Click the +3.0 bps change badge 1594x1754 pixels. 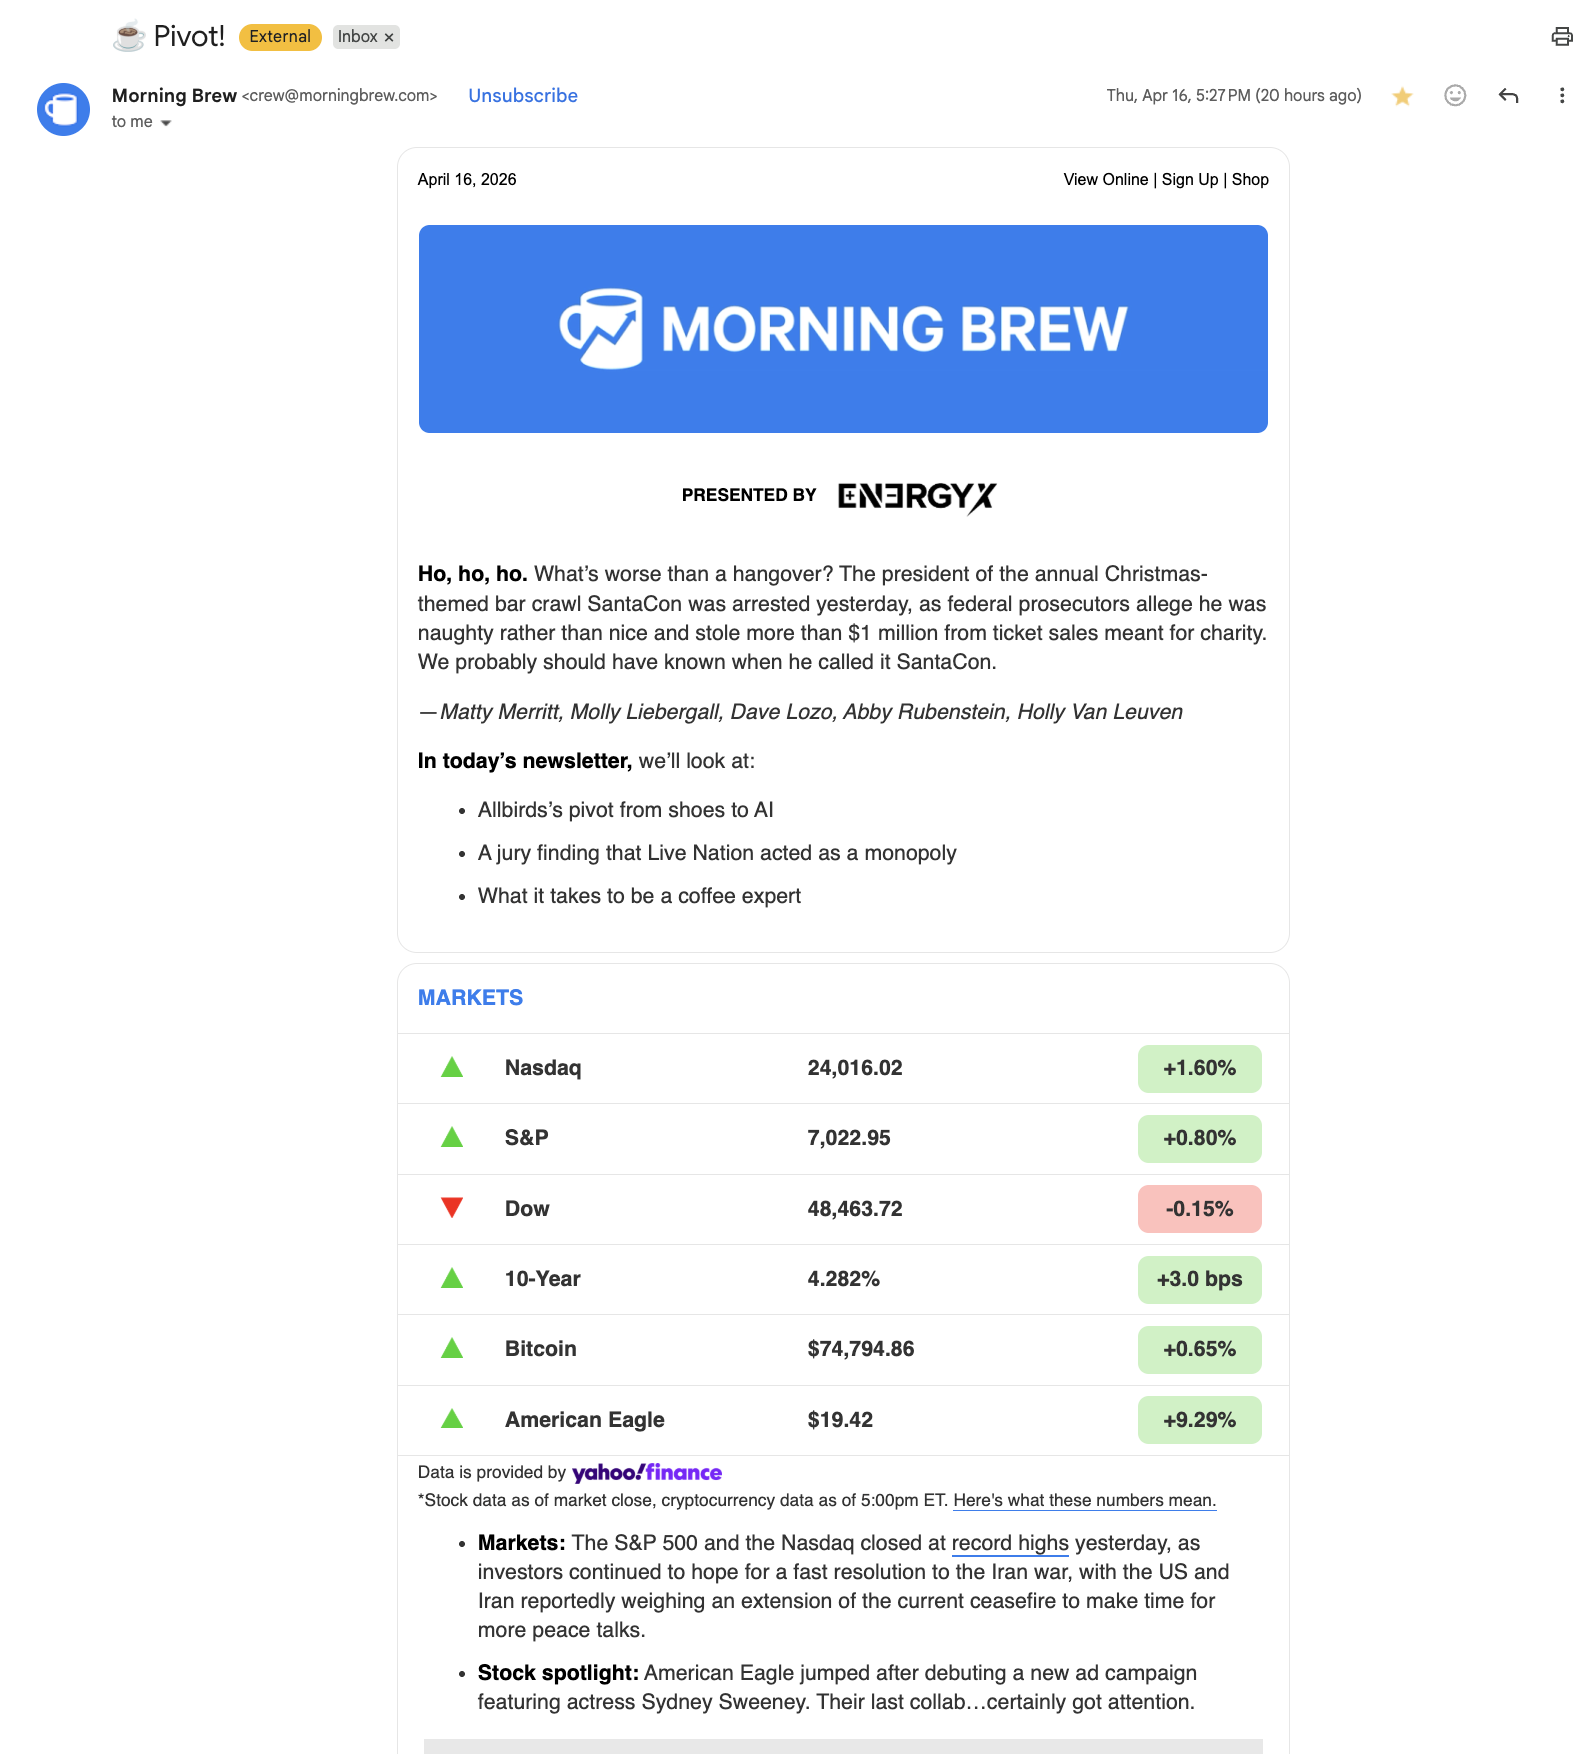coord(1199,1280)
